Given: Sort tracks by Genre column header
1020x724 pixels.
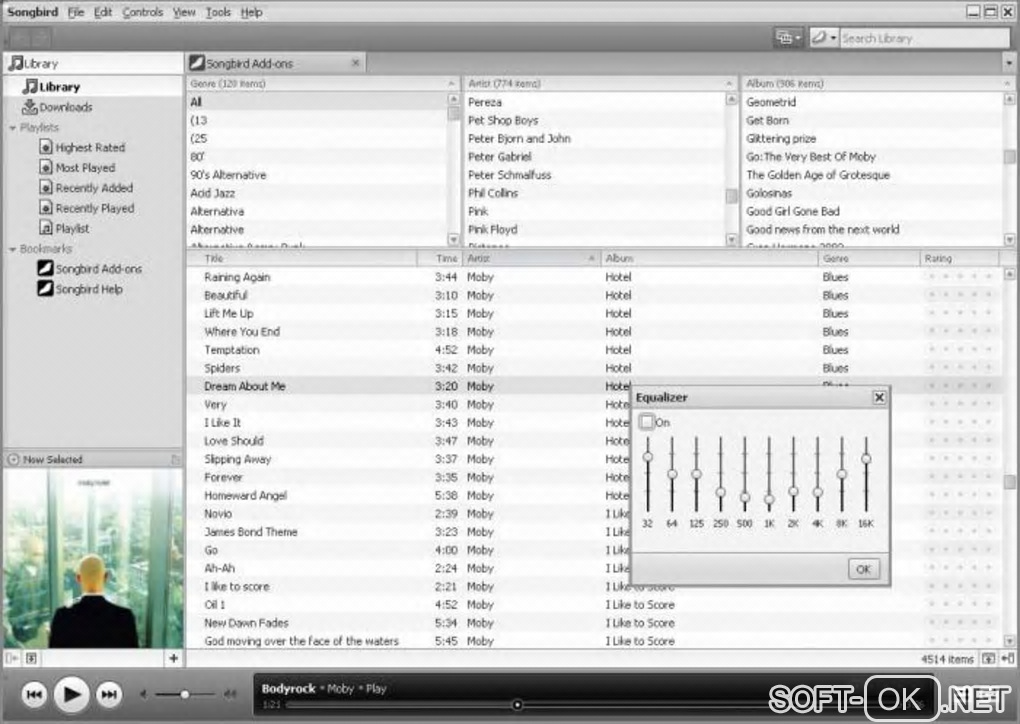Looking at the screenshot, I should [x=869, y=258].
